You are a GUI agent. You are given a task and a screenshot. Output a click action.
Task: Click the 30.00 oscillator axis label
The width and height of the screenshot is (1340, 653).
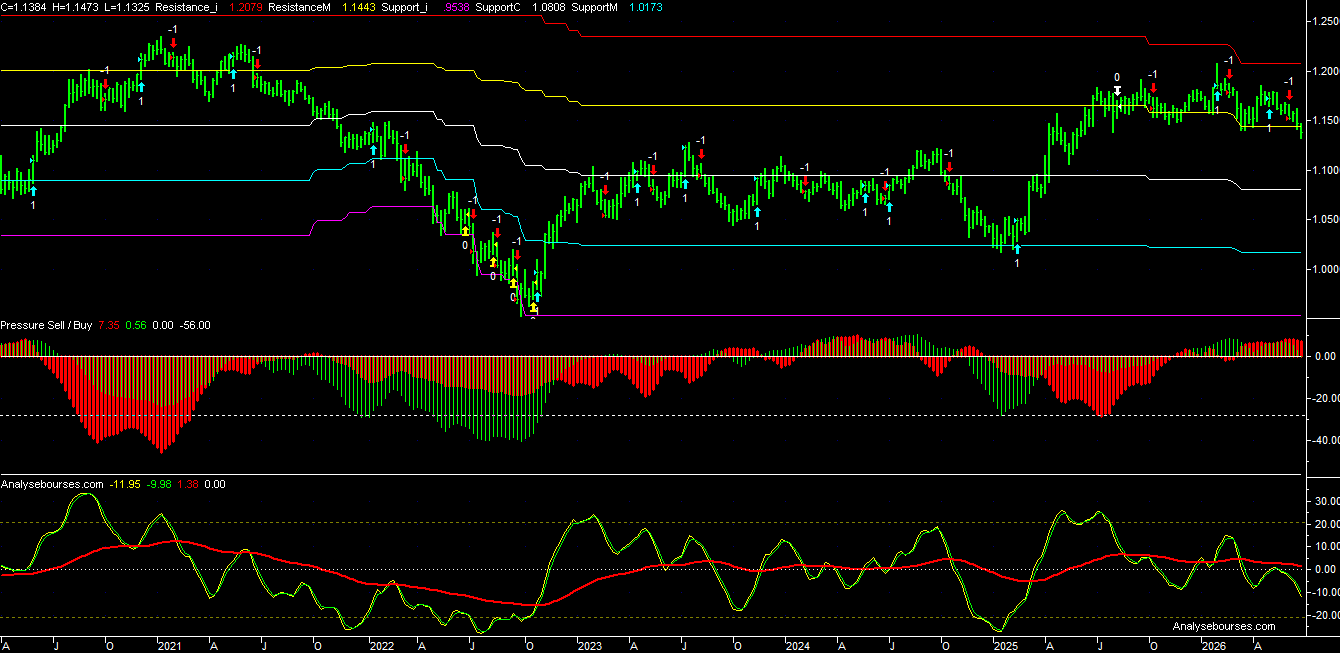tap(1327, 501)
